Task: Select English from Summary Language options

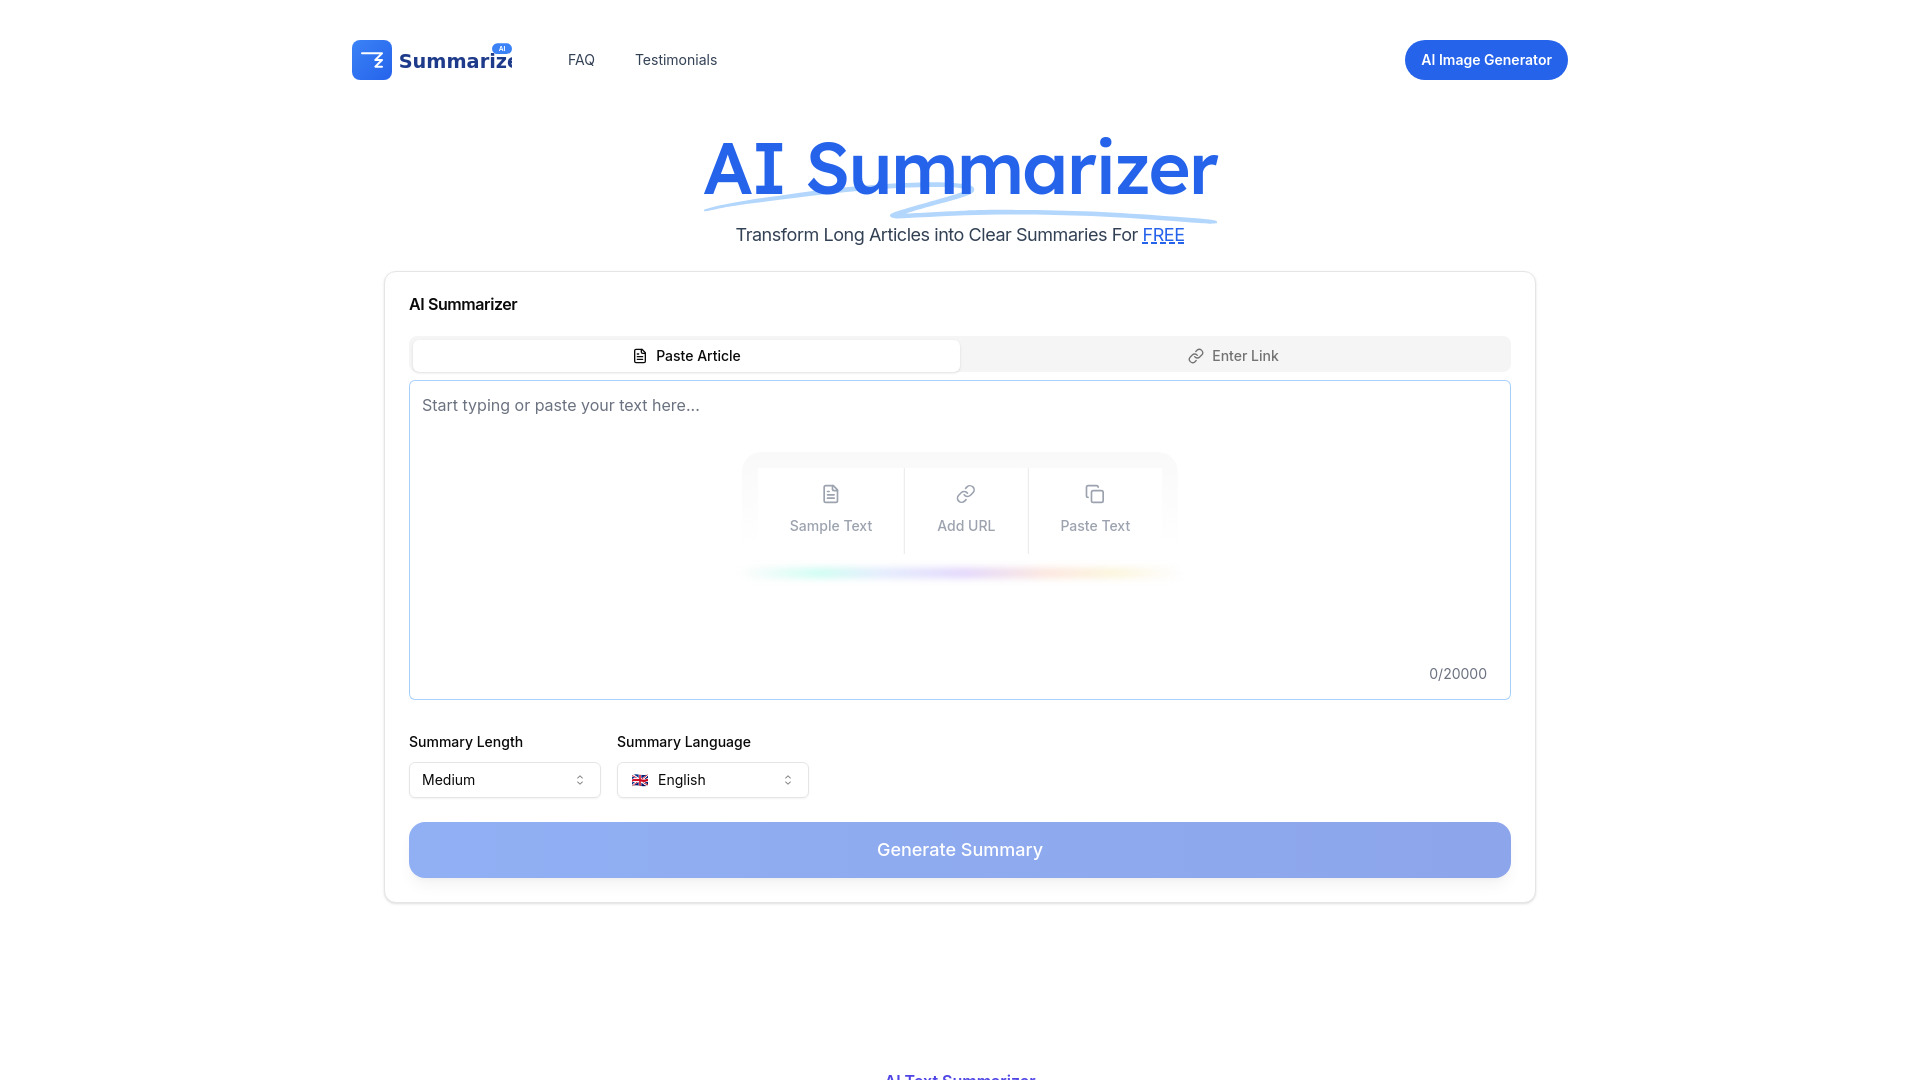Action: [712, 779]
